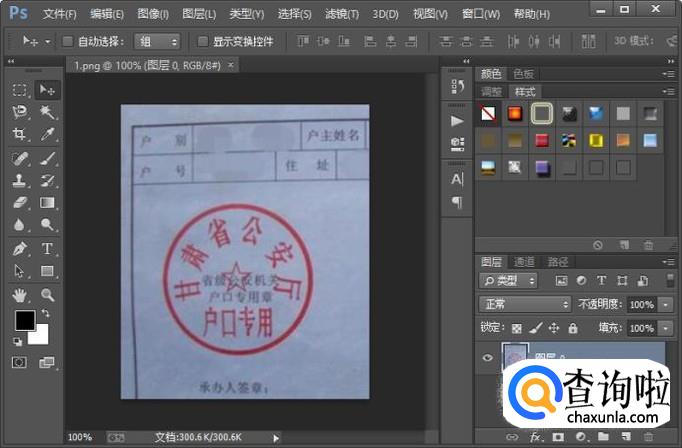Open the 类型 layer filter dropdown
682x448 pixels.
click(x=508, y=281)
